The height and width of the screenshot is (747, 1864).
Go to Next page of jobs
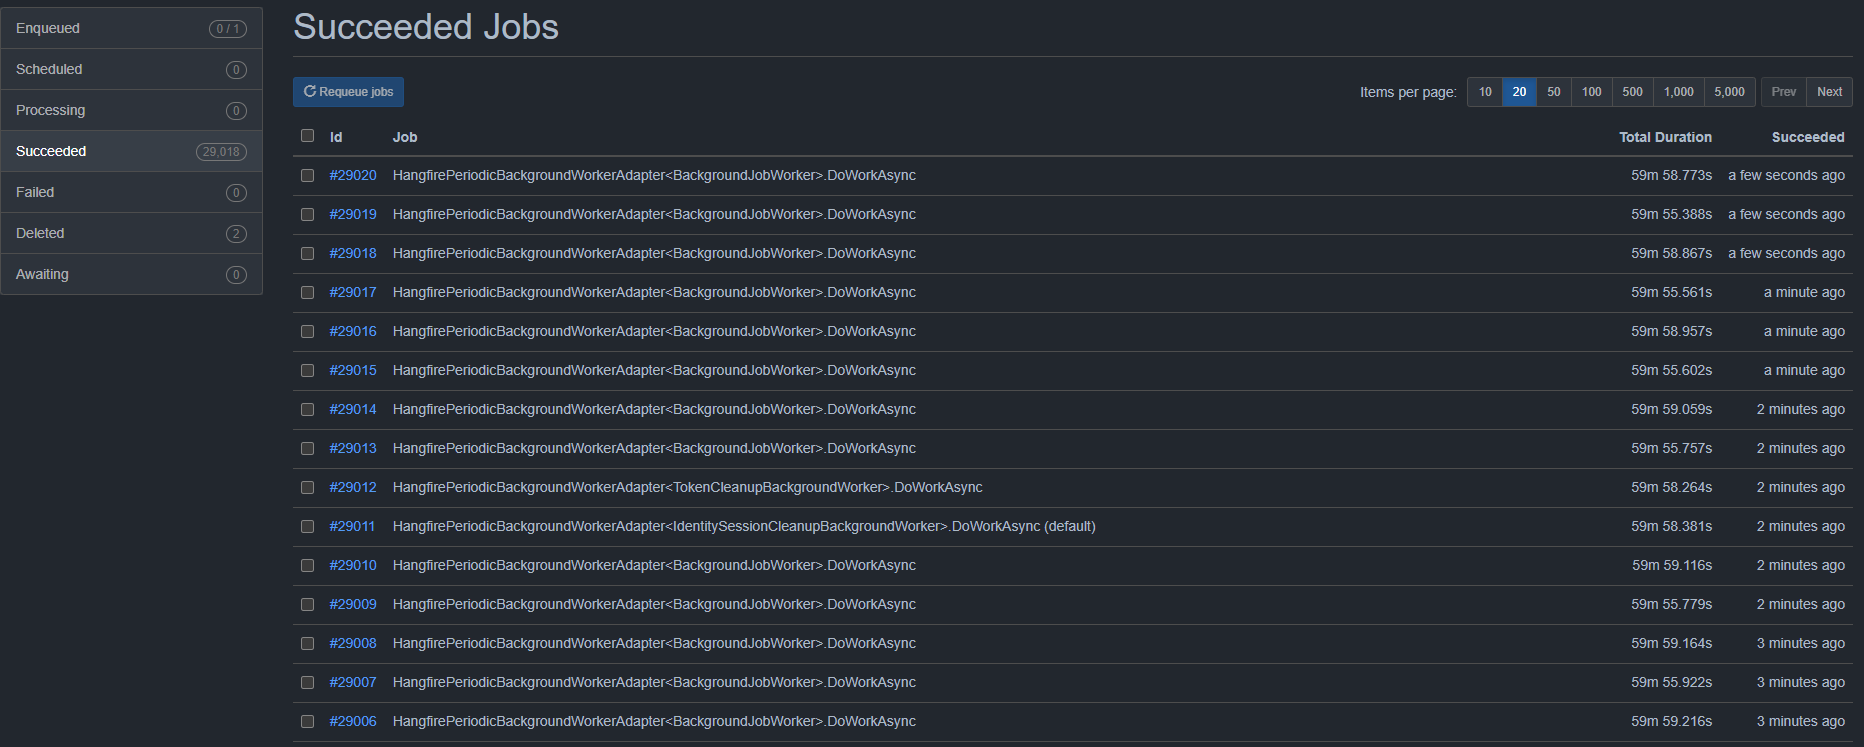click(1829, 92)
